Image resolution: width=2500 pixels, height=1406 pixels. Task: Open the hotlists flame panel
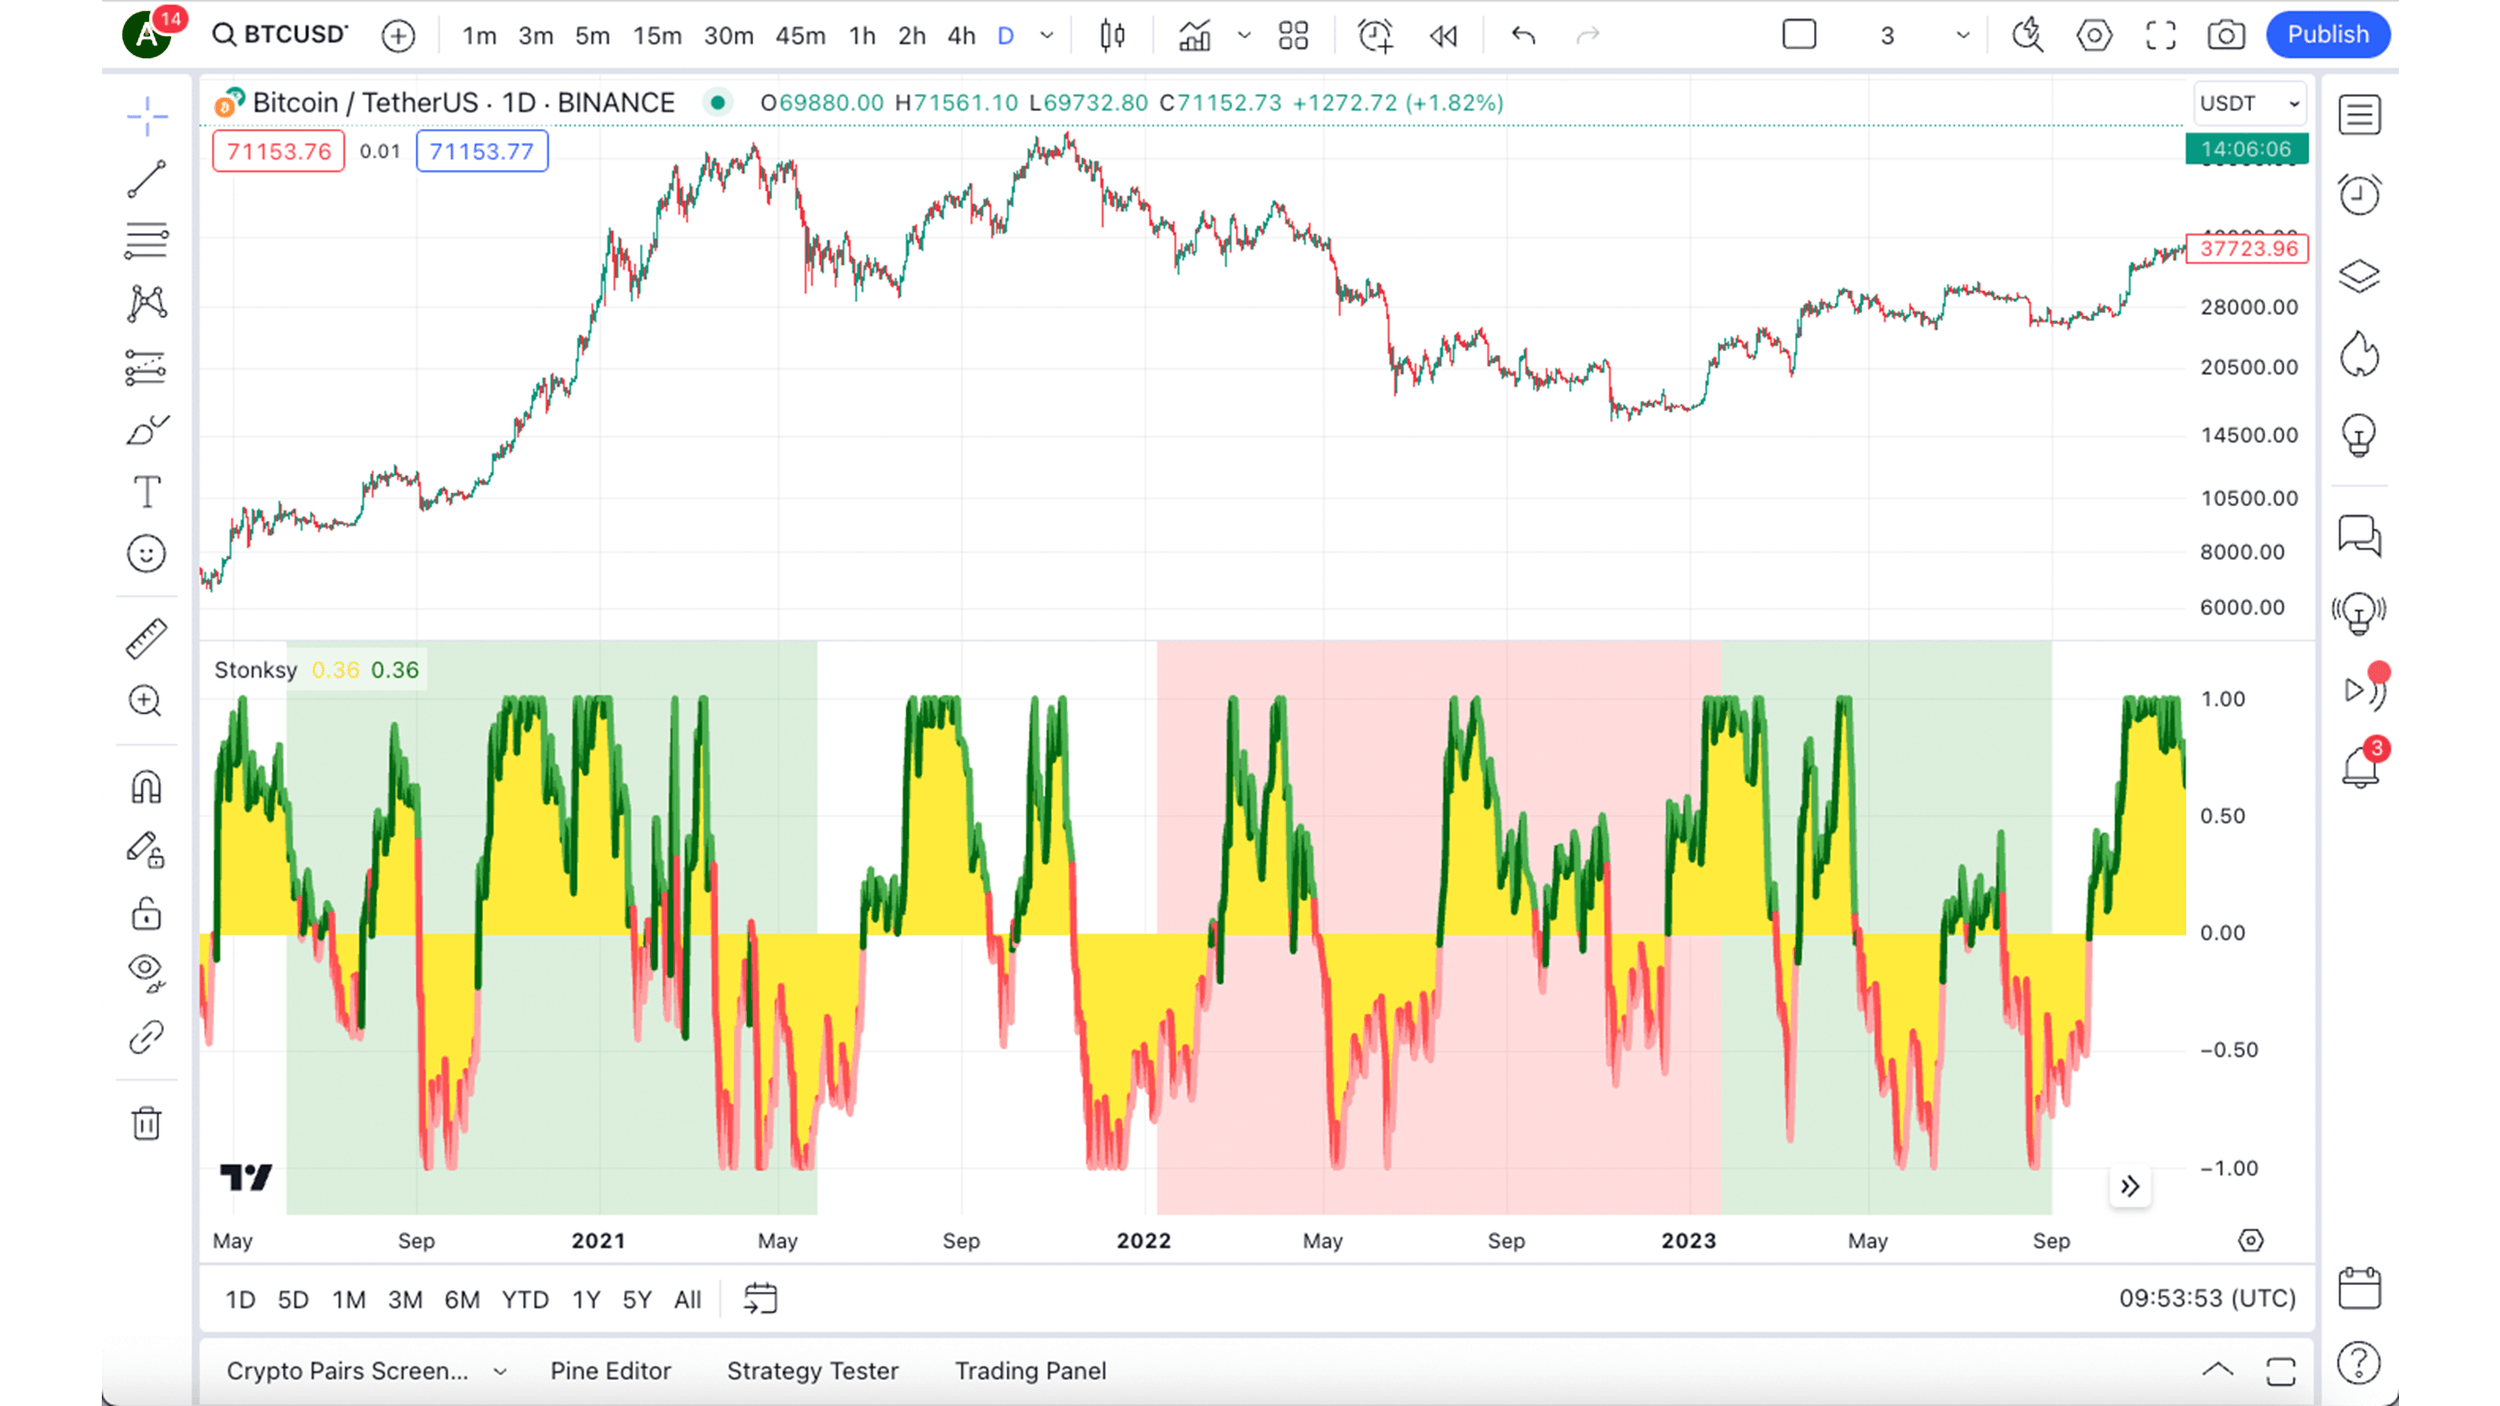2360,355
